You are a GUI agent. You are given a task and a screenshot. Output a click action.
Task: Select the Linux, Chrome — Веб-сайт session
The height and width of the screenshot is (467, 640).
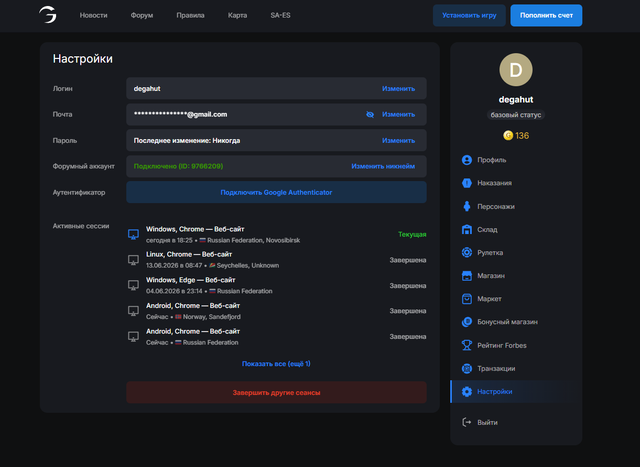click(x=276, y=260)
